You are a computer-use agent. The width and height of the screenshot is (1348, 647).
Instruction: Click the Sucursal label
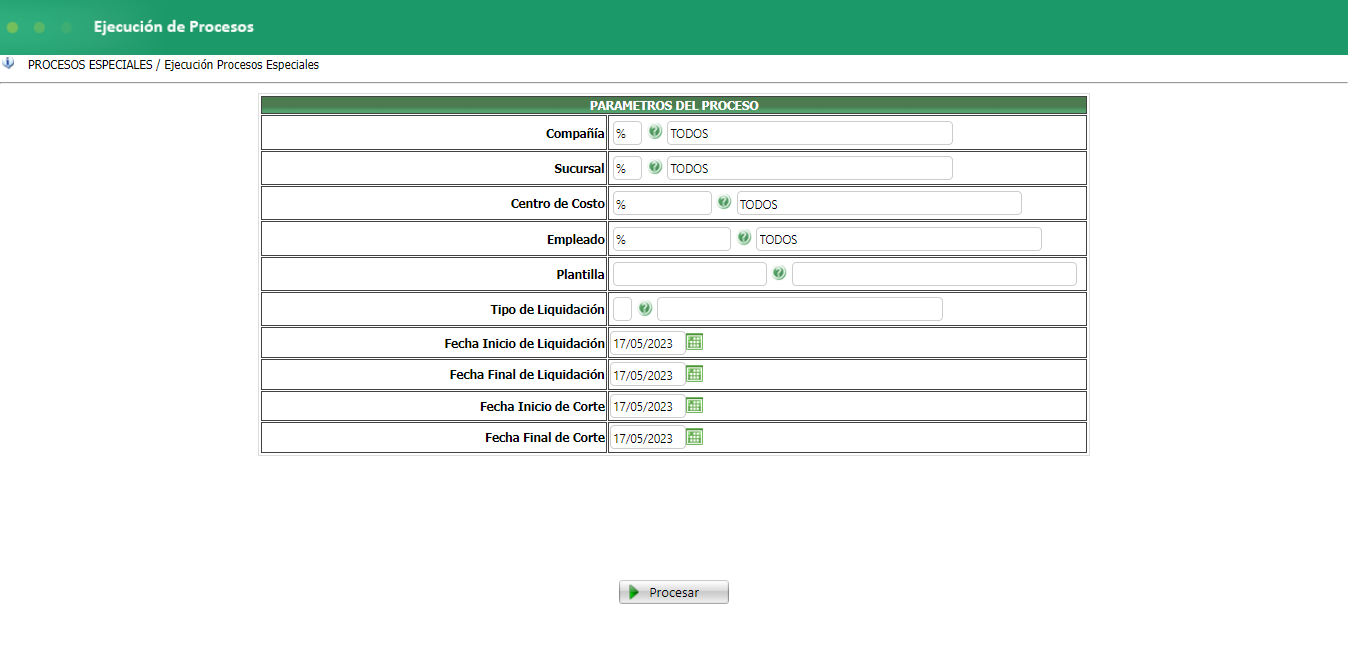click(579, 168)
